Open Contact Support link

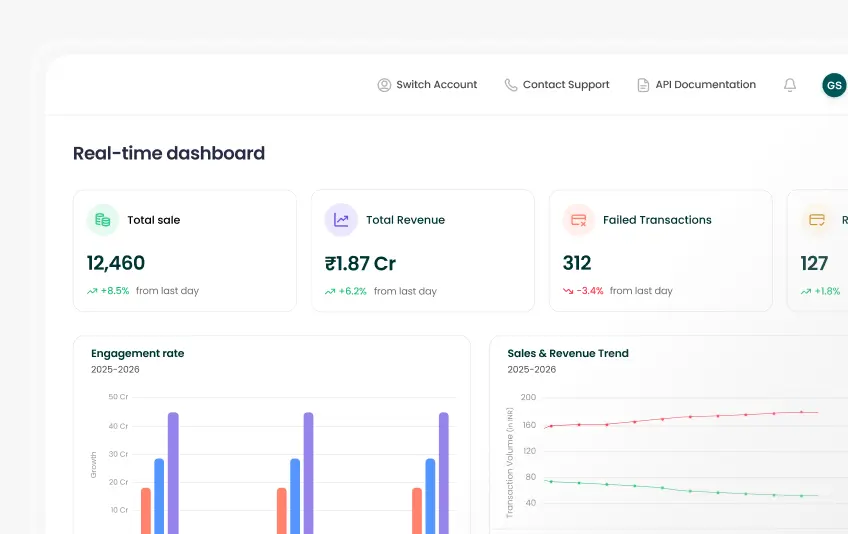(x=556, y=85)
